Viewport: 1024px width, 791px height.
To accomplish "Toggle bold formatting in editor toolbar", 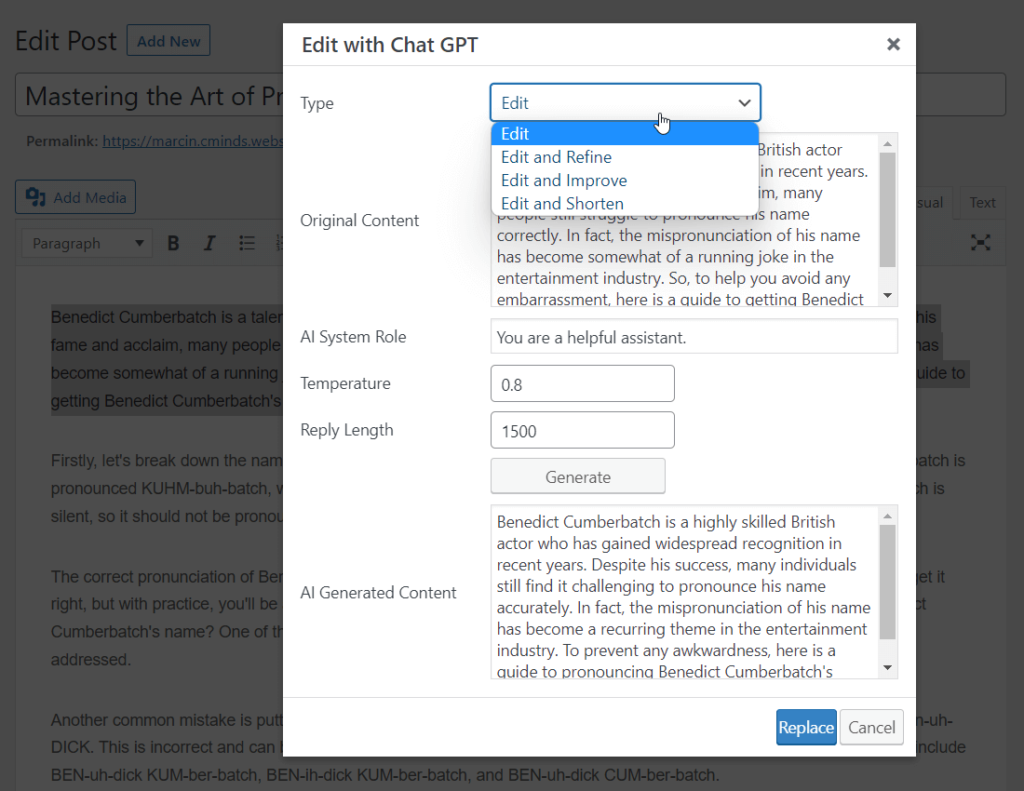I will tap(173, 243).
